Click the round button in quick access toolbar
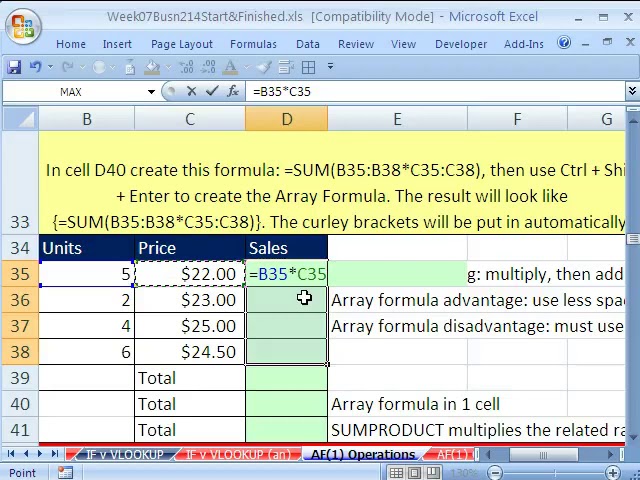 [99, 67]
